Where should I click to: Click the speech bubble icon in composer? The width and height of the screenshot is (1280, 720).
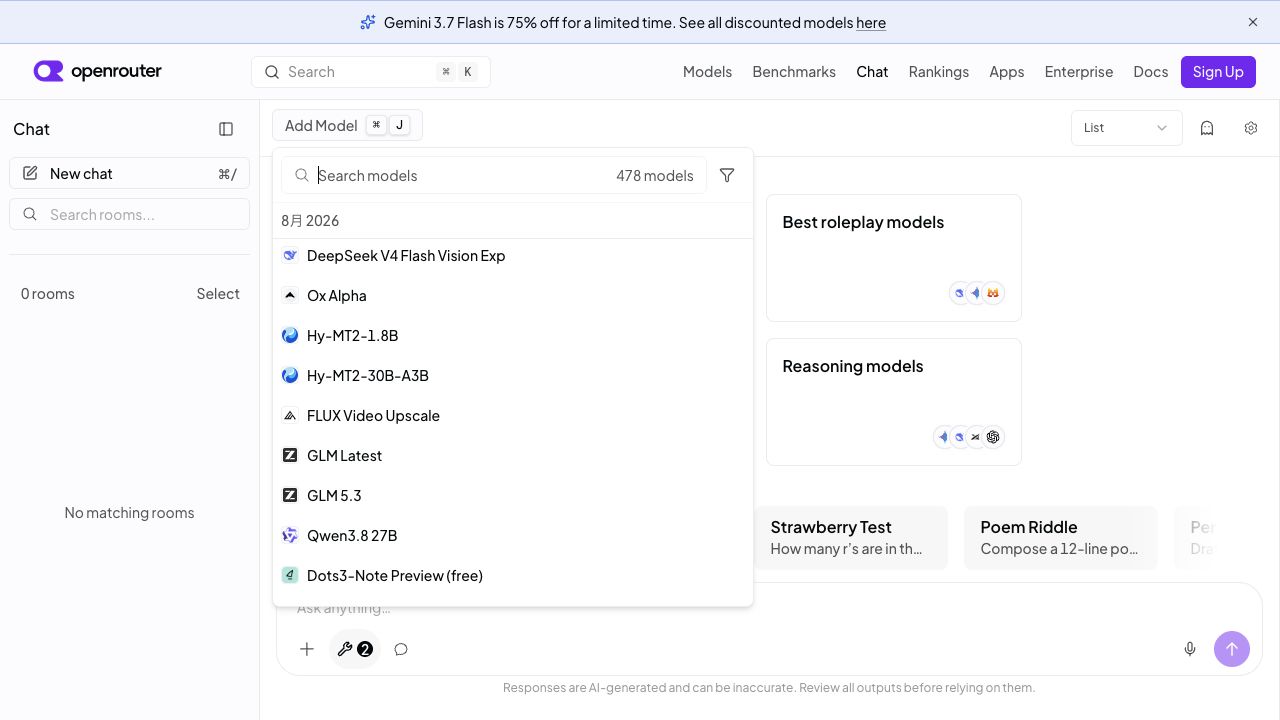401,649
